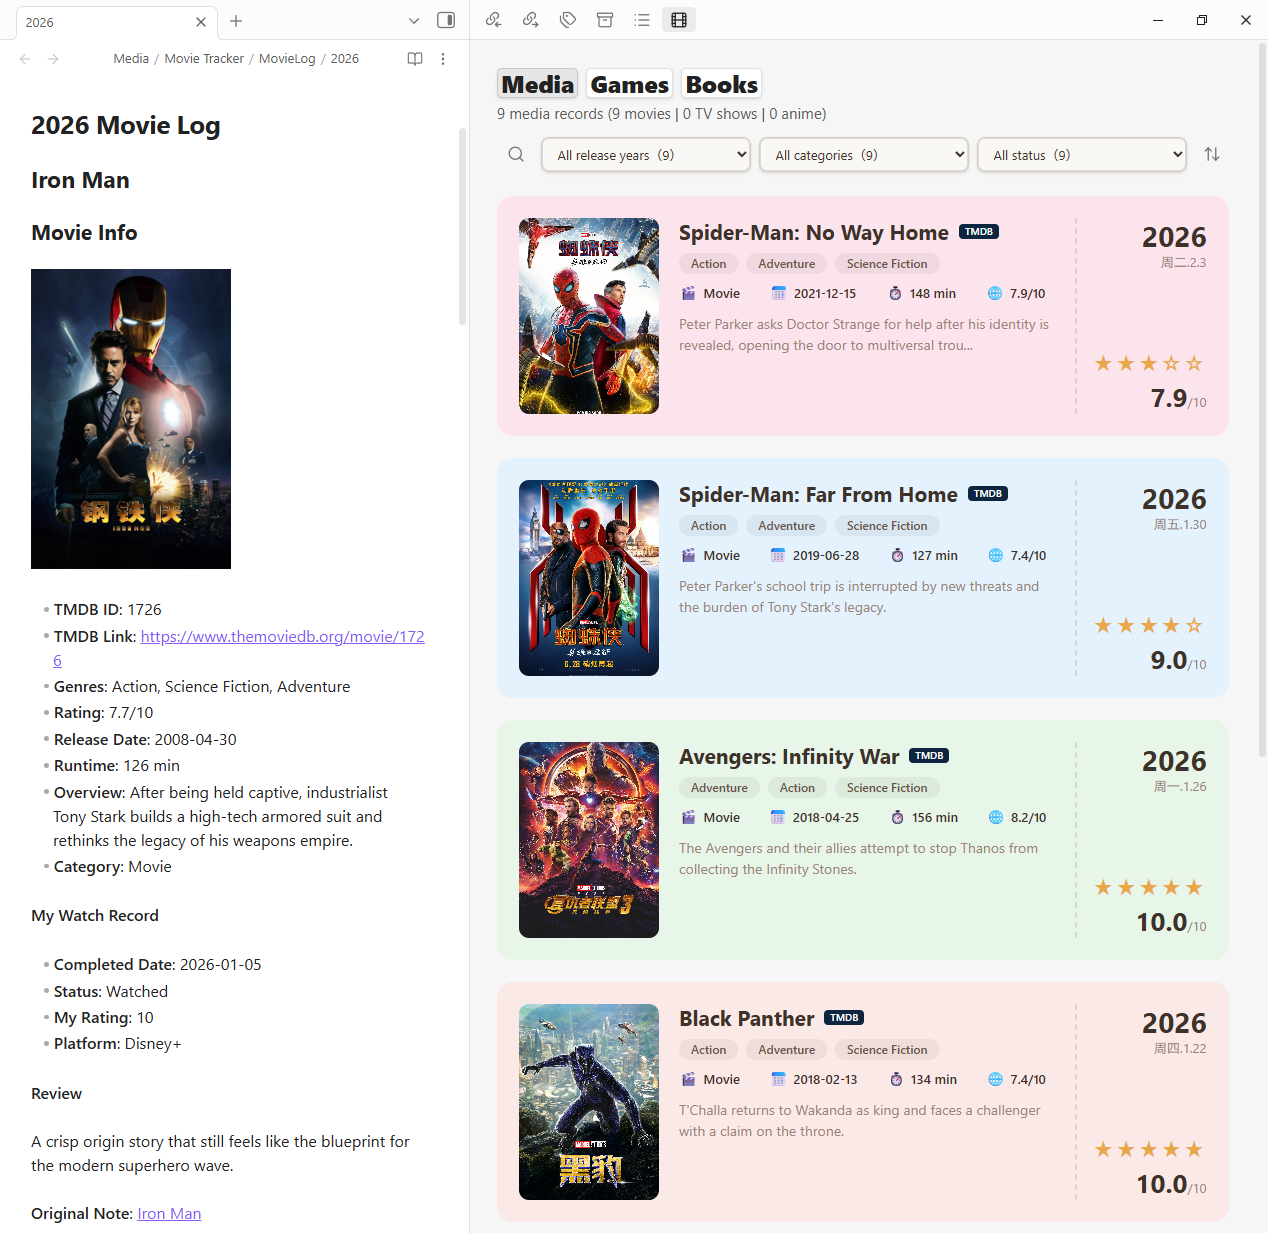Open the Spider-Man: Far From Home poster
Screen dimensions: 1268x1233
pos(589,578)
